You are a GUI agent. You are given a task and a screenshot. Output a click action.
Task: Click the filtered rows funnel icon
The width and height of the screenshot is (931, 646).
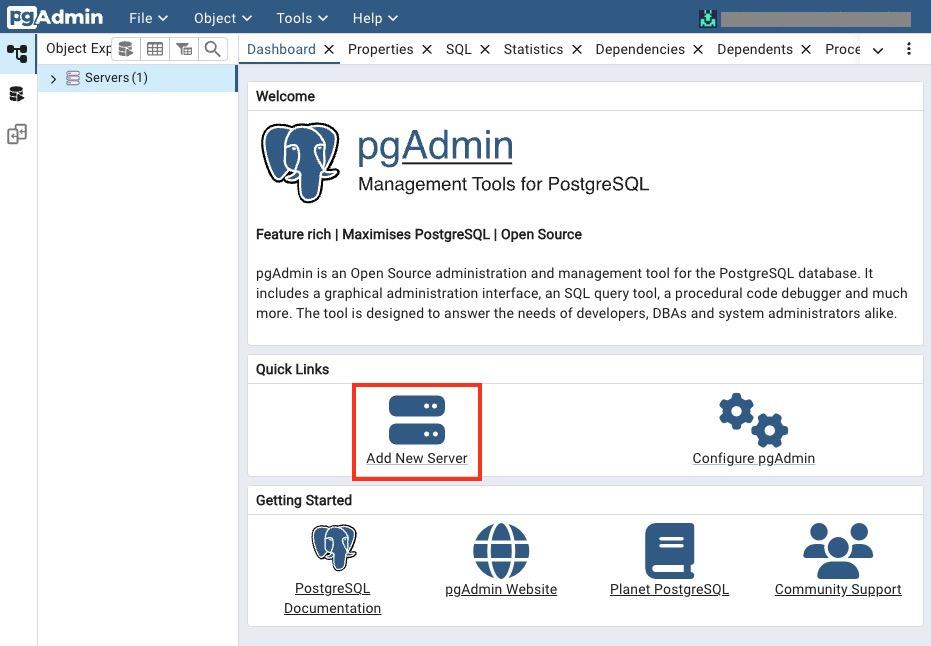pos(183,48)
